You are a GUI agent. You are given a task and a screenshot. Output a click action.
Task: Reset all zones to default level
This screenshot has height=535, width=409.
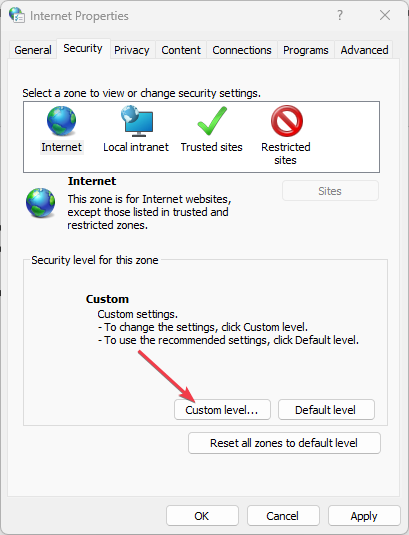click(284, 443)
